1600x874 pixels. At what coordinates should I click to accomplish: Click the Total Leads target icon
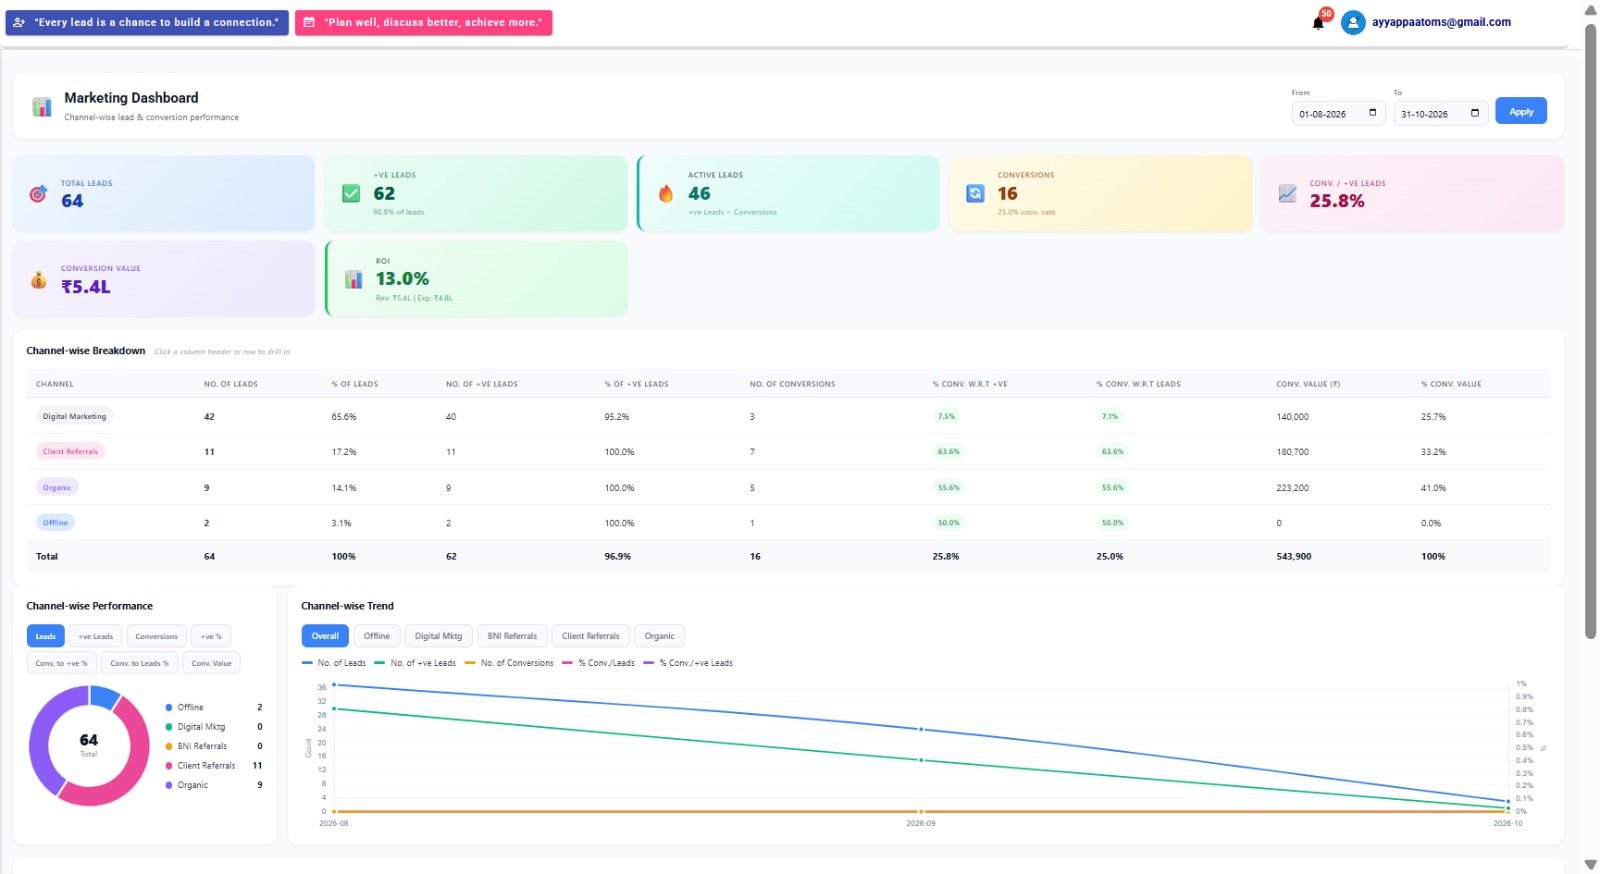38,194
